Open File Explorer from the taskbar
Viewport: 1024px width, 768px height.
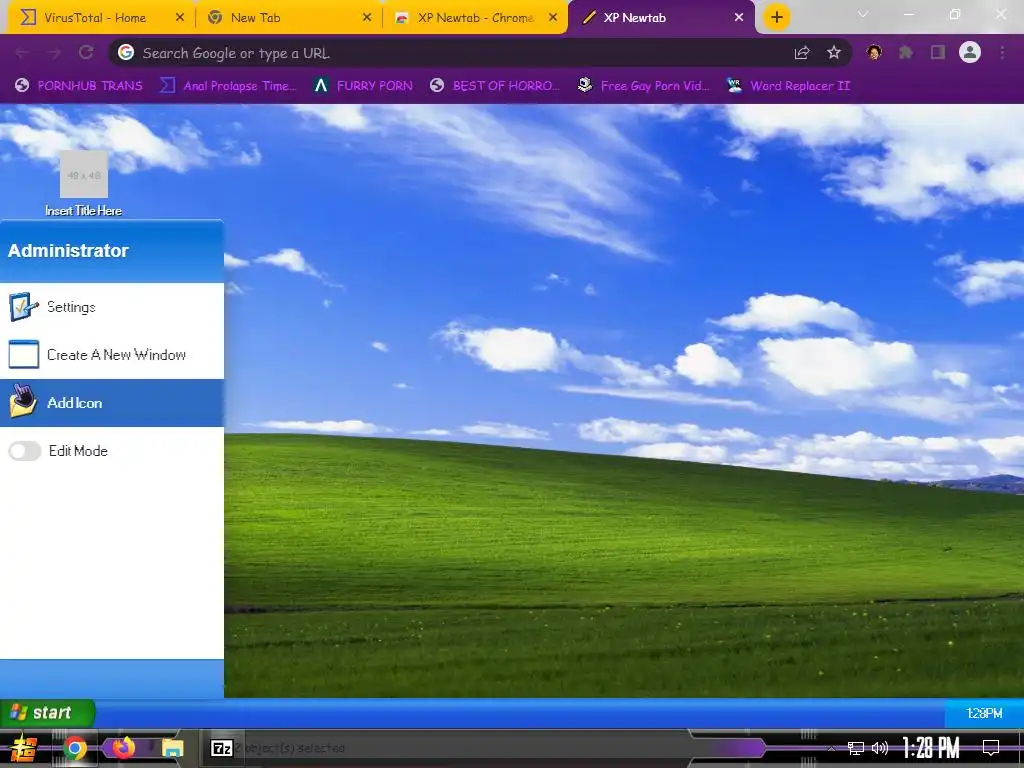172,748
